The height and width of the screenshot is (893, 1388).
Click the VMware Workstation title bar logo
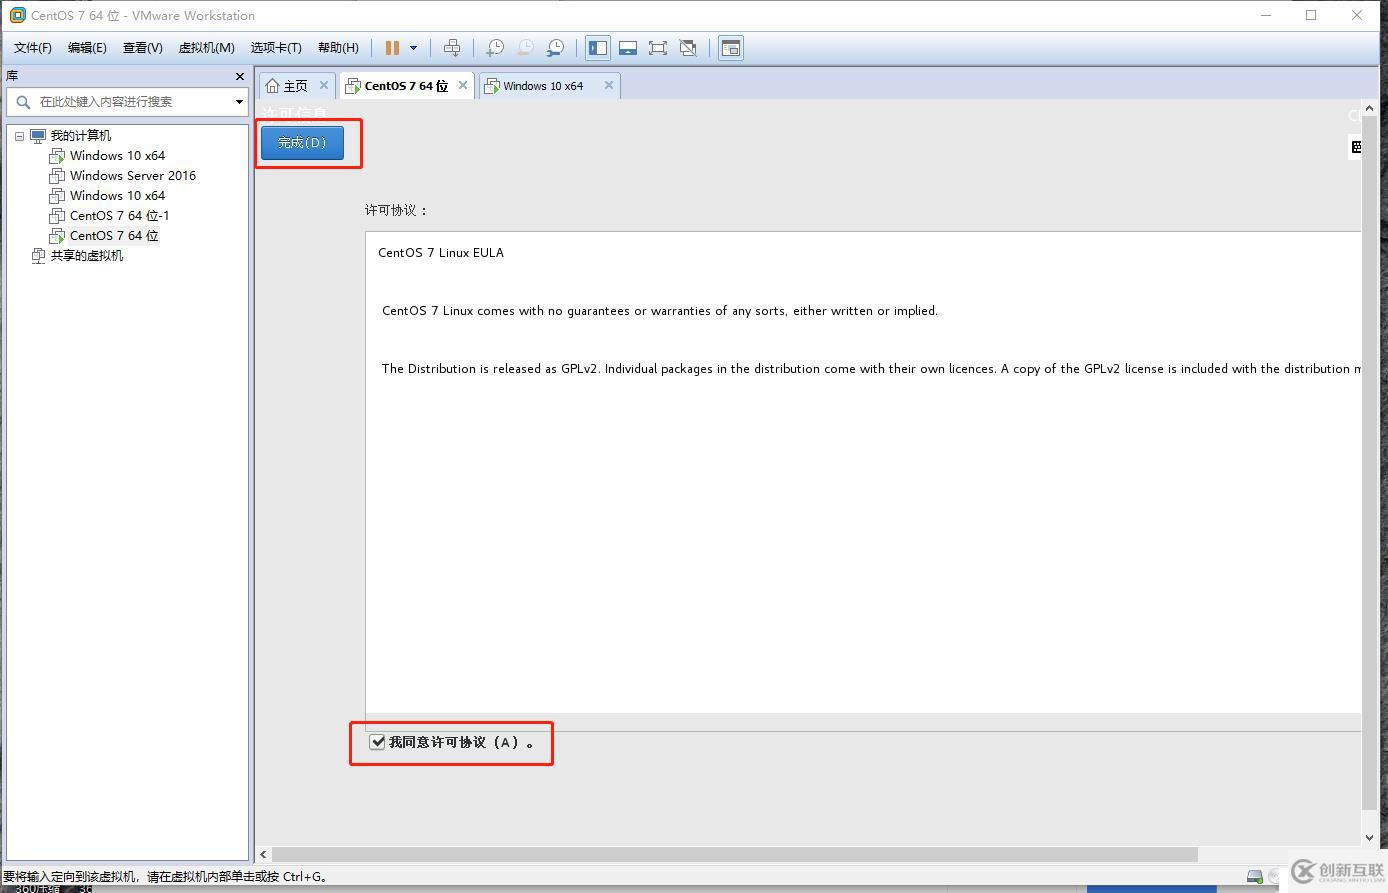pos(17,15)
